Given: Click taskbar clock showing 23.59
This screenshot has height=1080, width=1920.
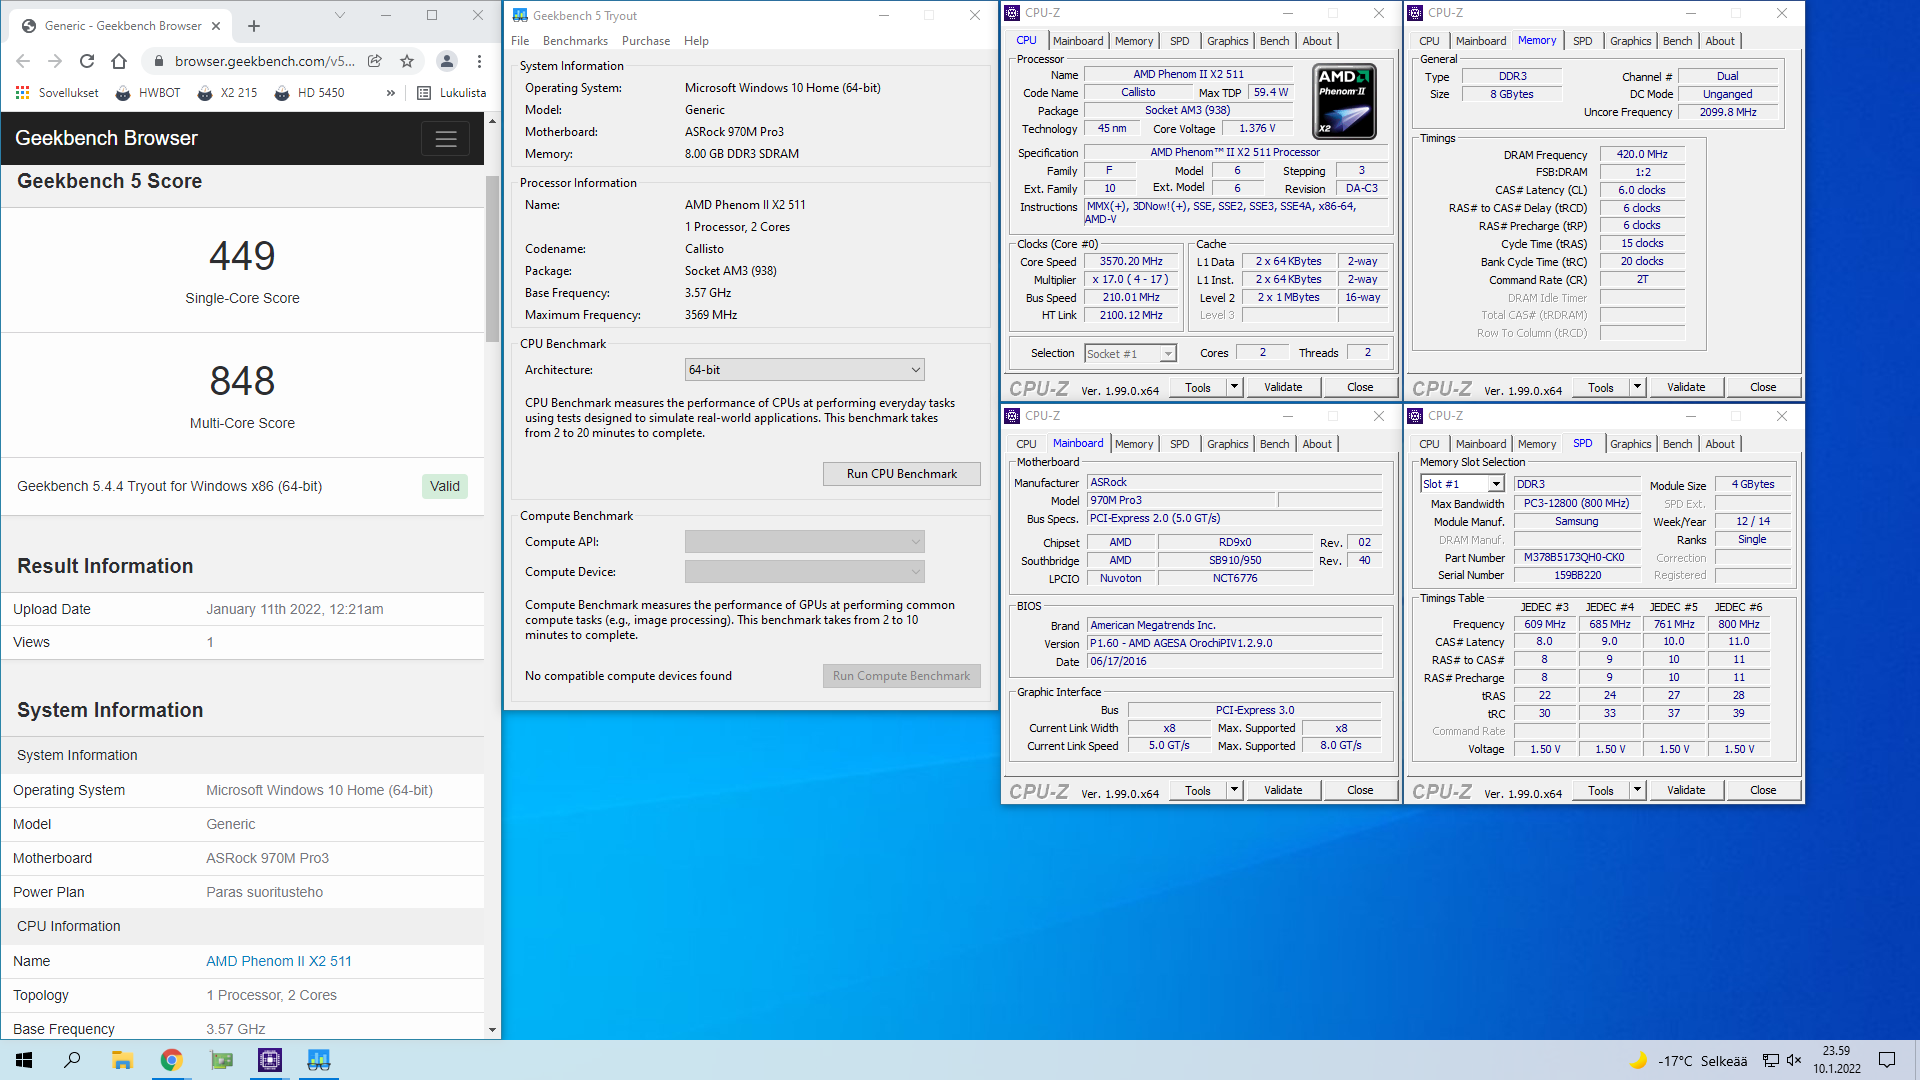Looking at the screenshot, I should click(x=1837, y=1060).
